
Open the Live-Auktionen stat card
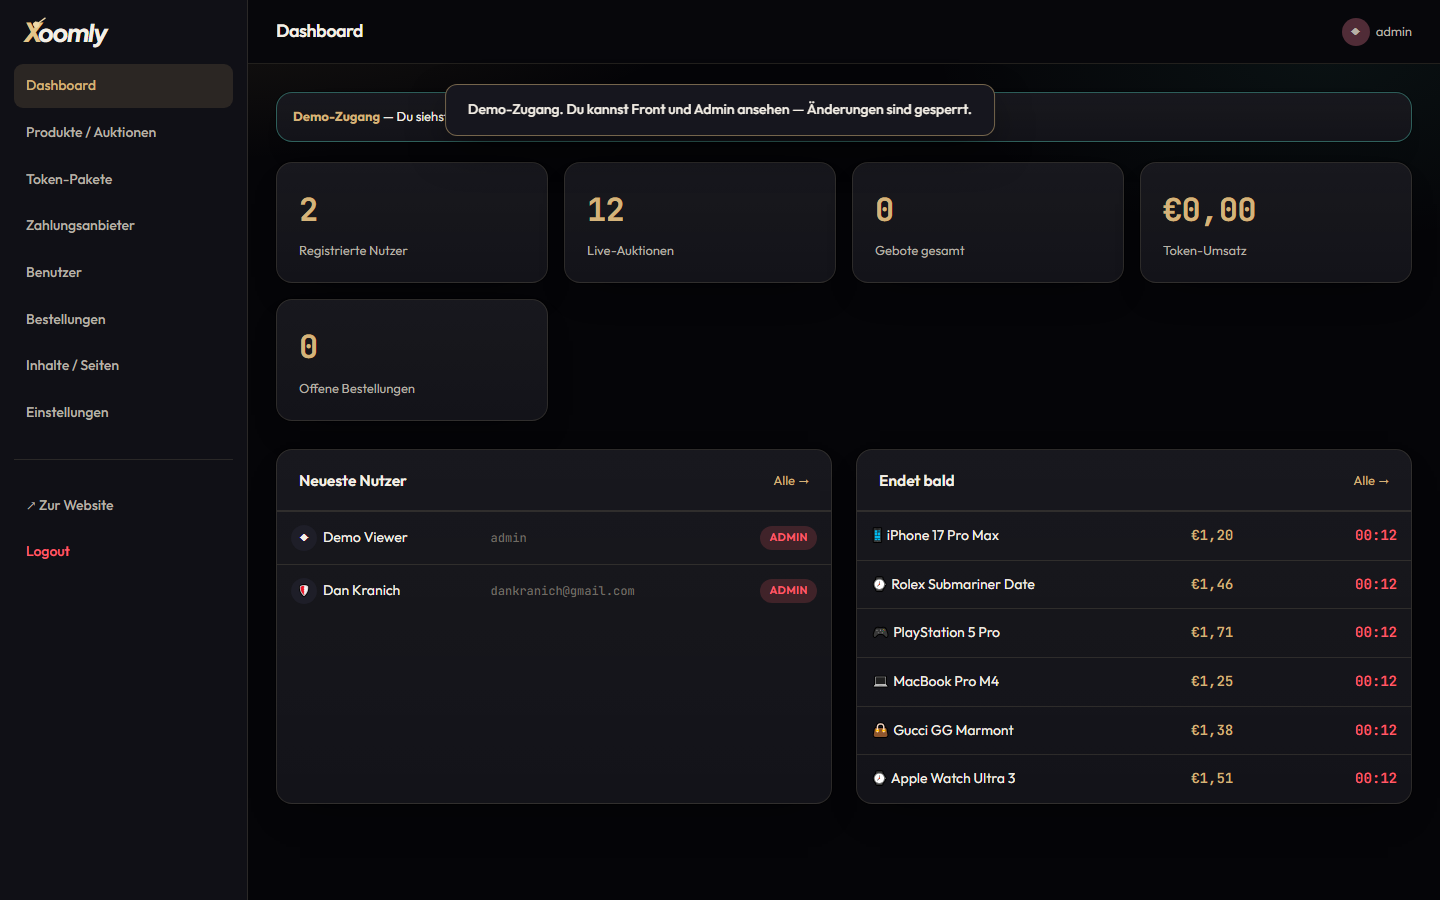pyautogui.click(x=700, y=223)
